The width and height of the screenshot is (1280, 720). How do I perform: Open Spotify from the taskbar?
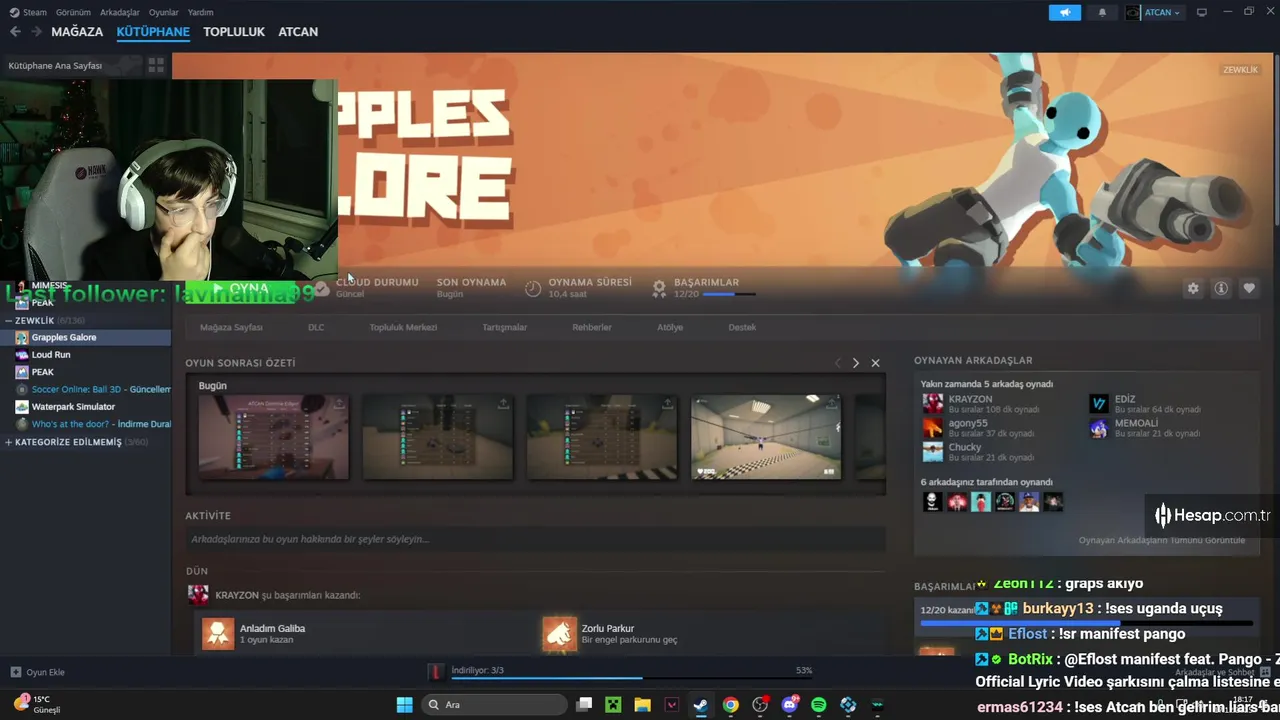(819, 705)
